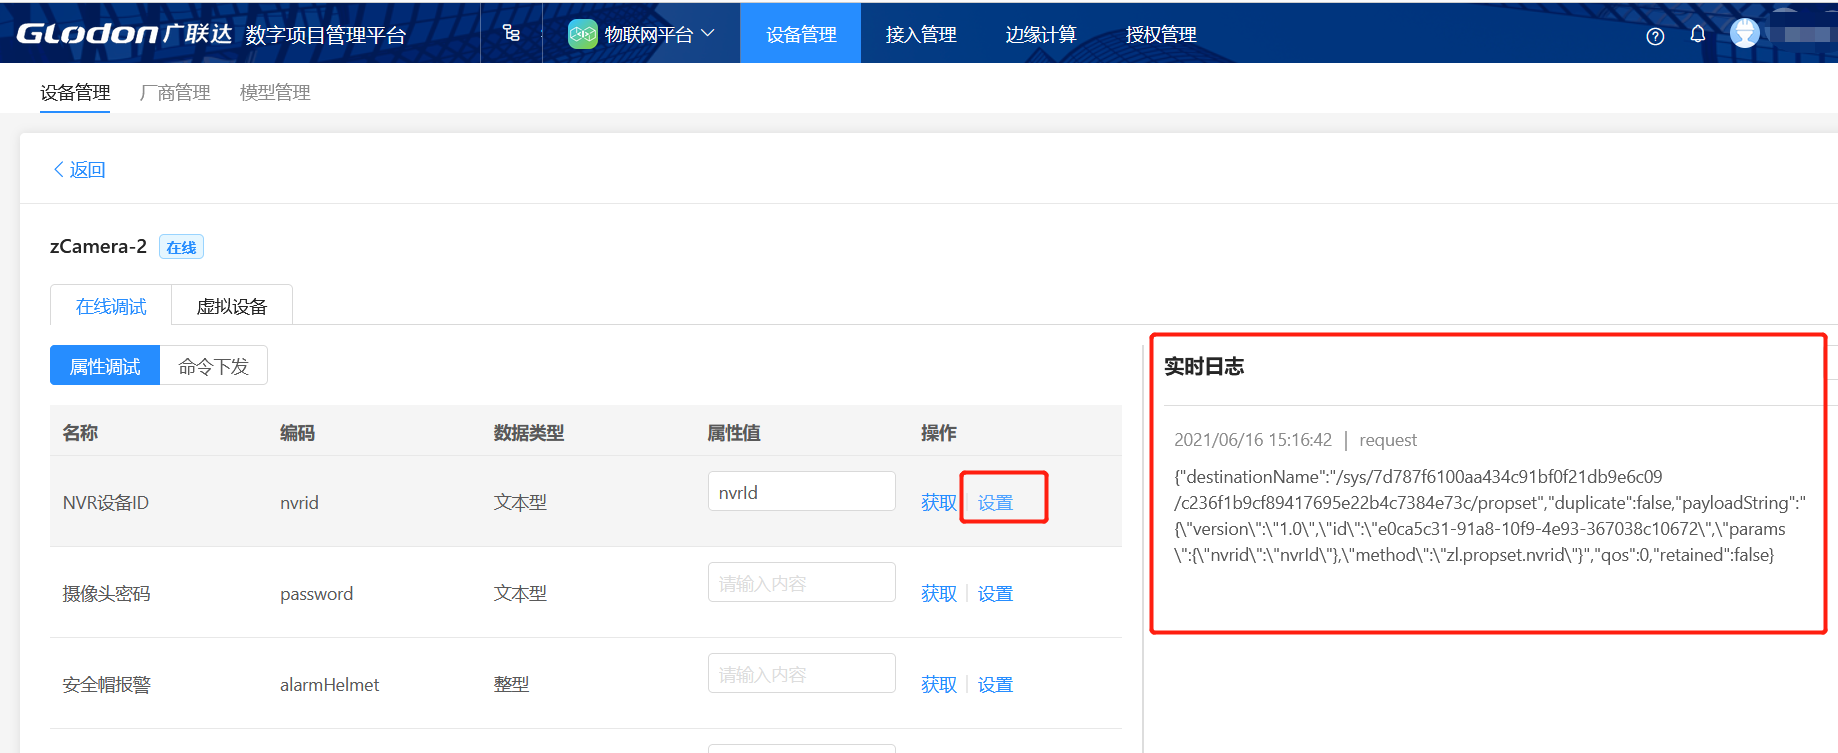
Task: Click the nvrid property value input
Action: (801, 492)
